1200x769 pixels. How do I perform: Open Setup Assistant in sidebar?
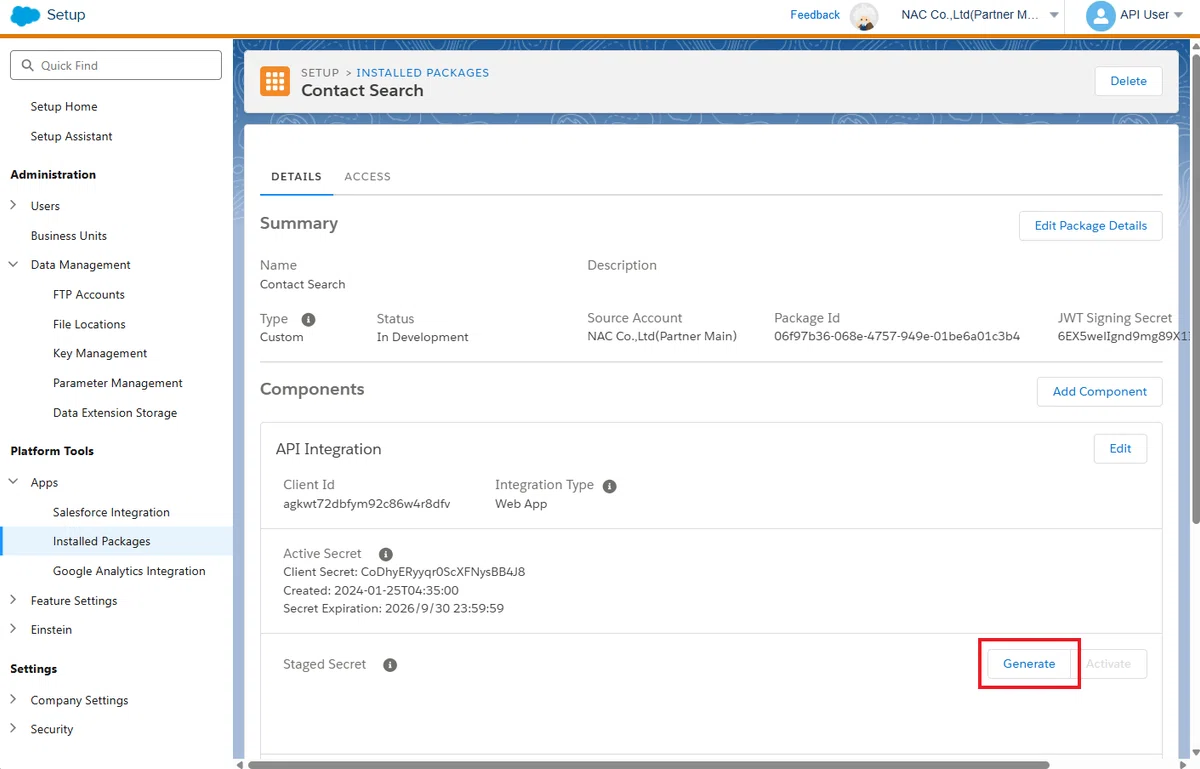tap(71, 137)
